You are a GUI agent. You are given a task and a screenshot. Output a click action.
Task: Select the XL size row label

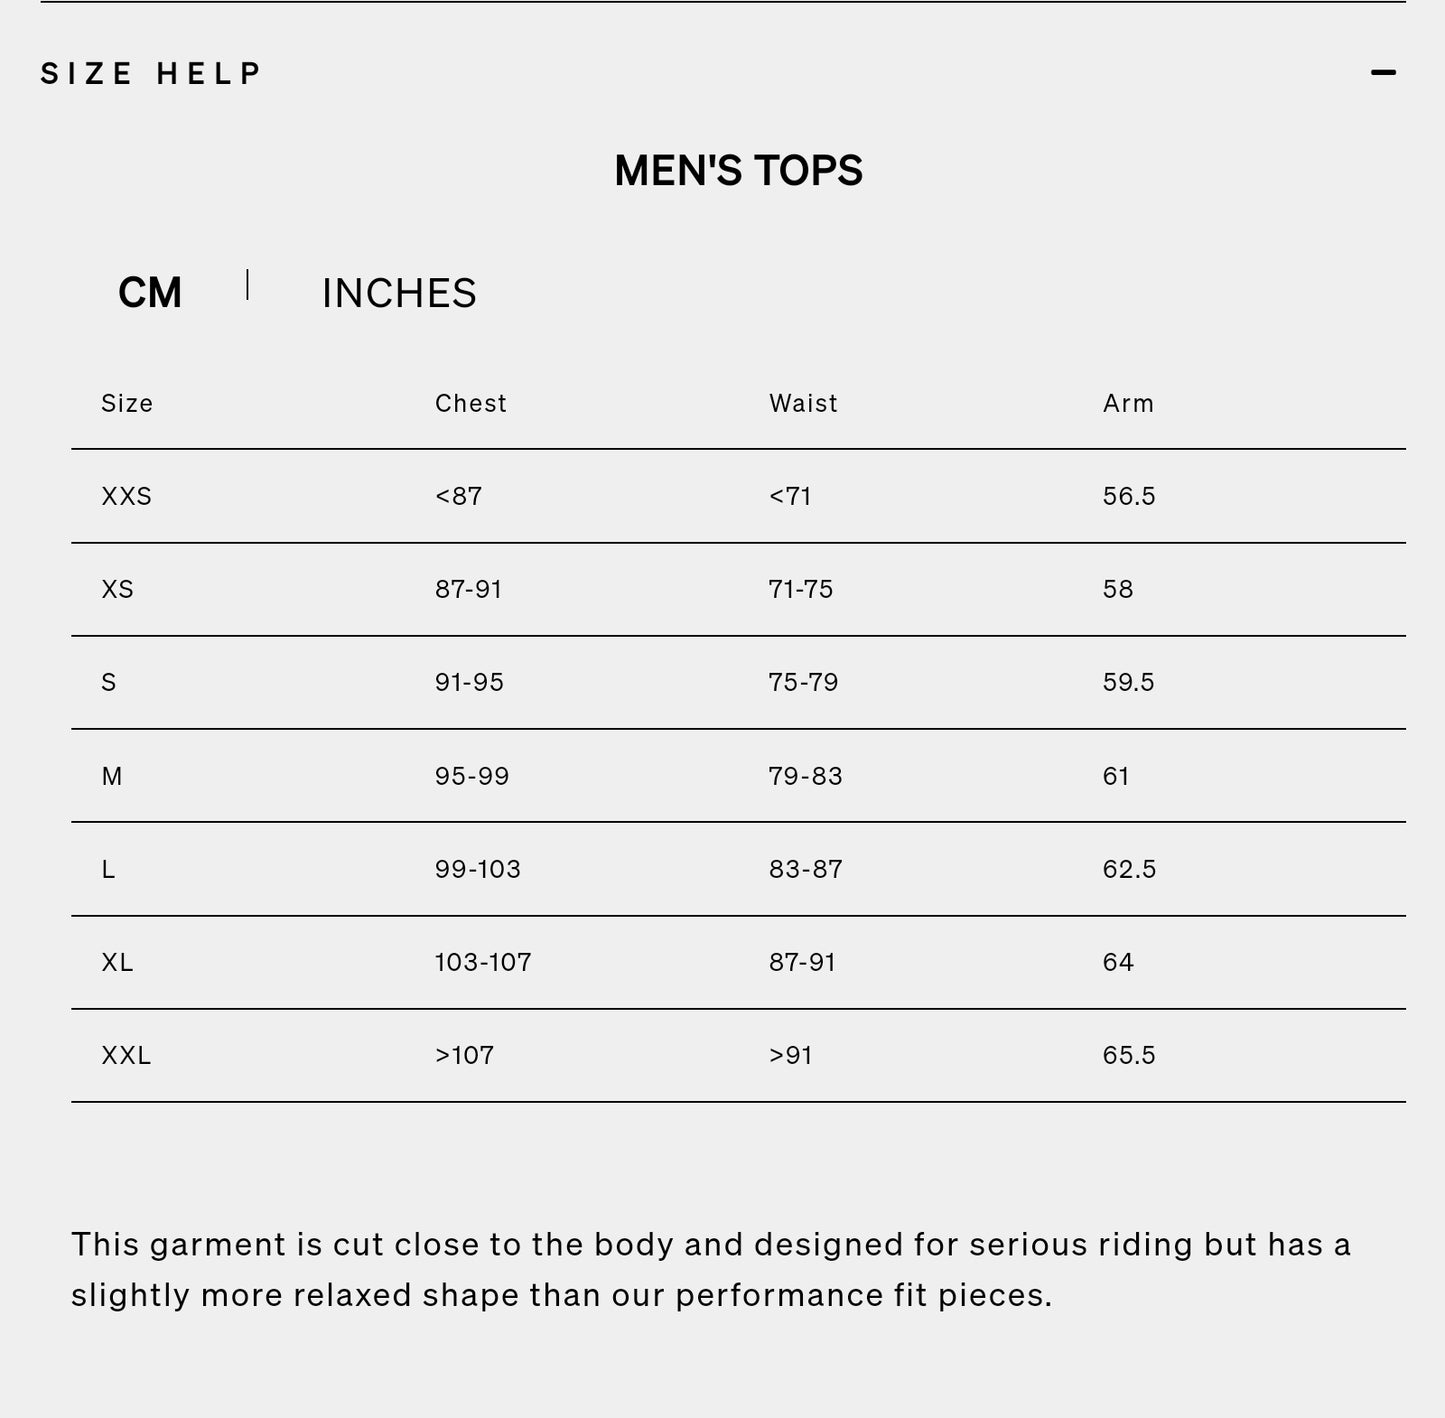pyautogui.click(x=117, y=962)
